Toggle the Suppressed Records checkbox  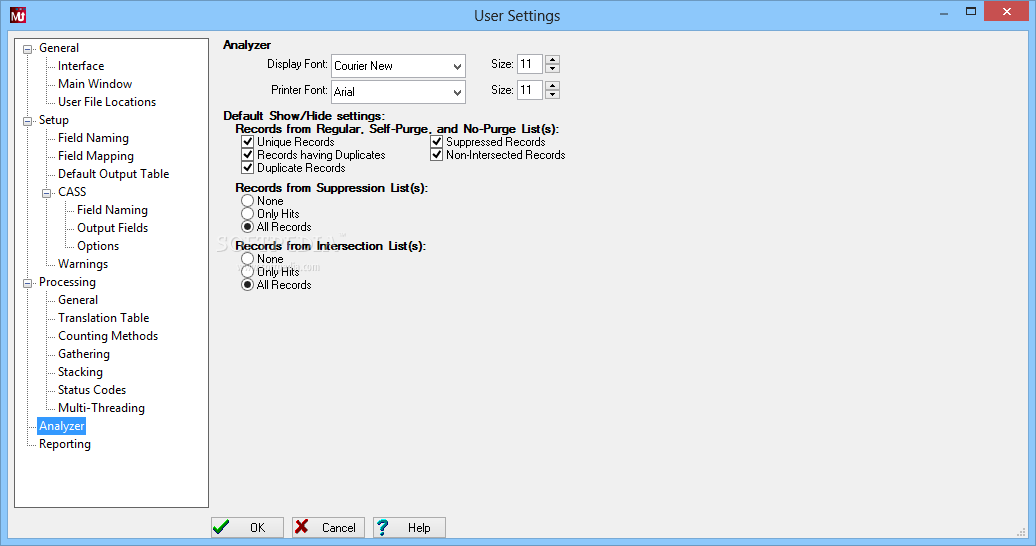coord(437,142)
